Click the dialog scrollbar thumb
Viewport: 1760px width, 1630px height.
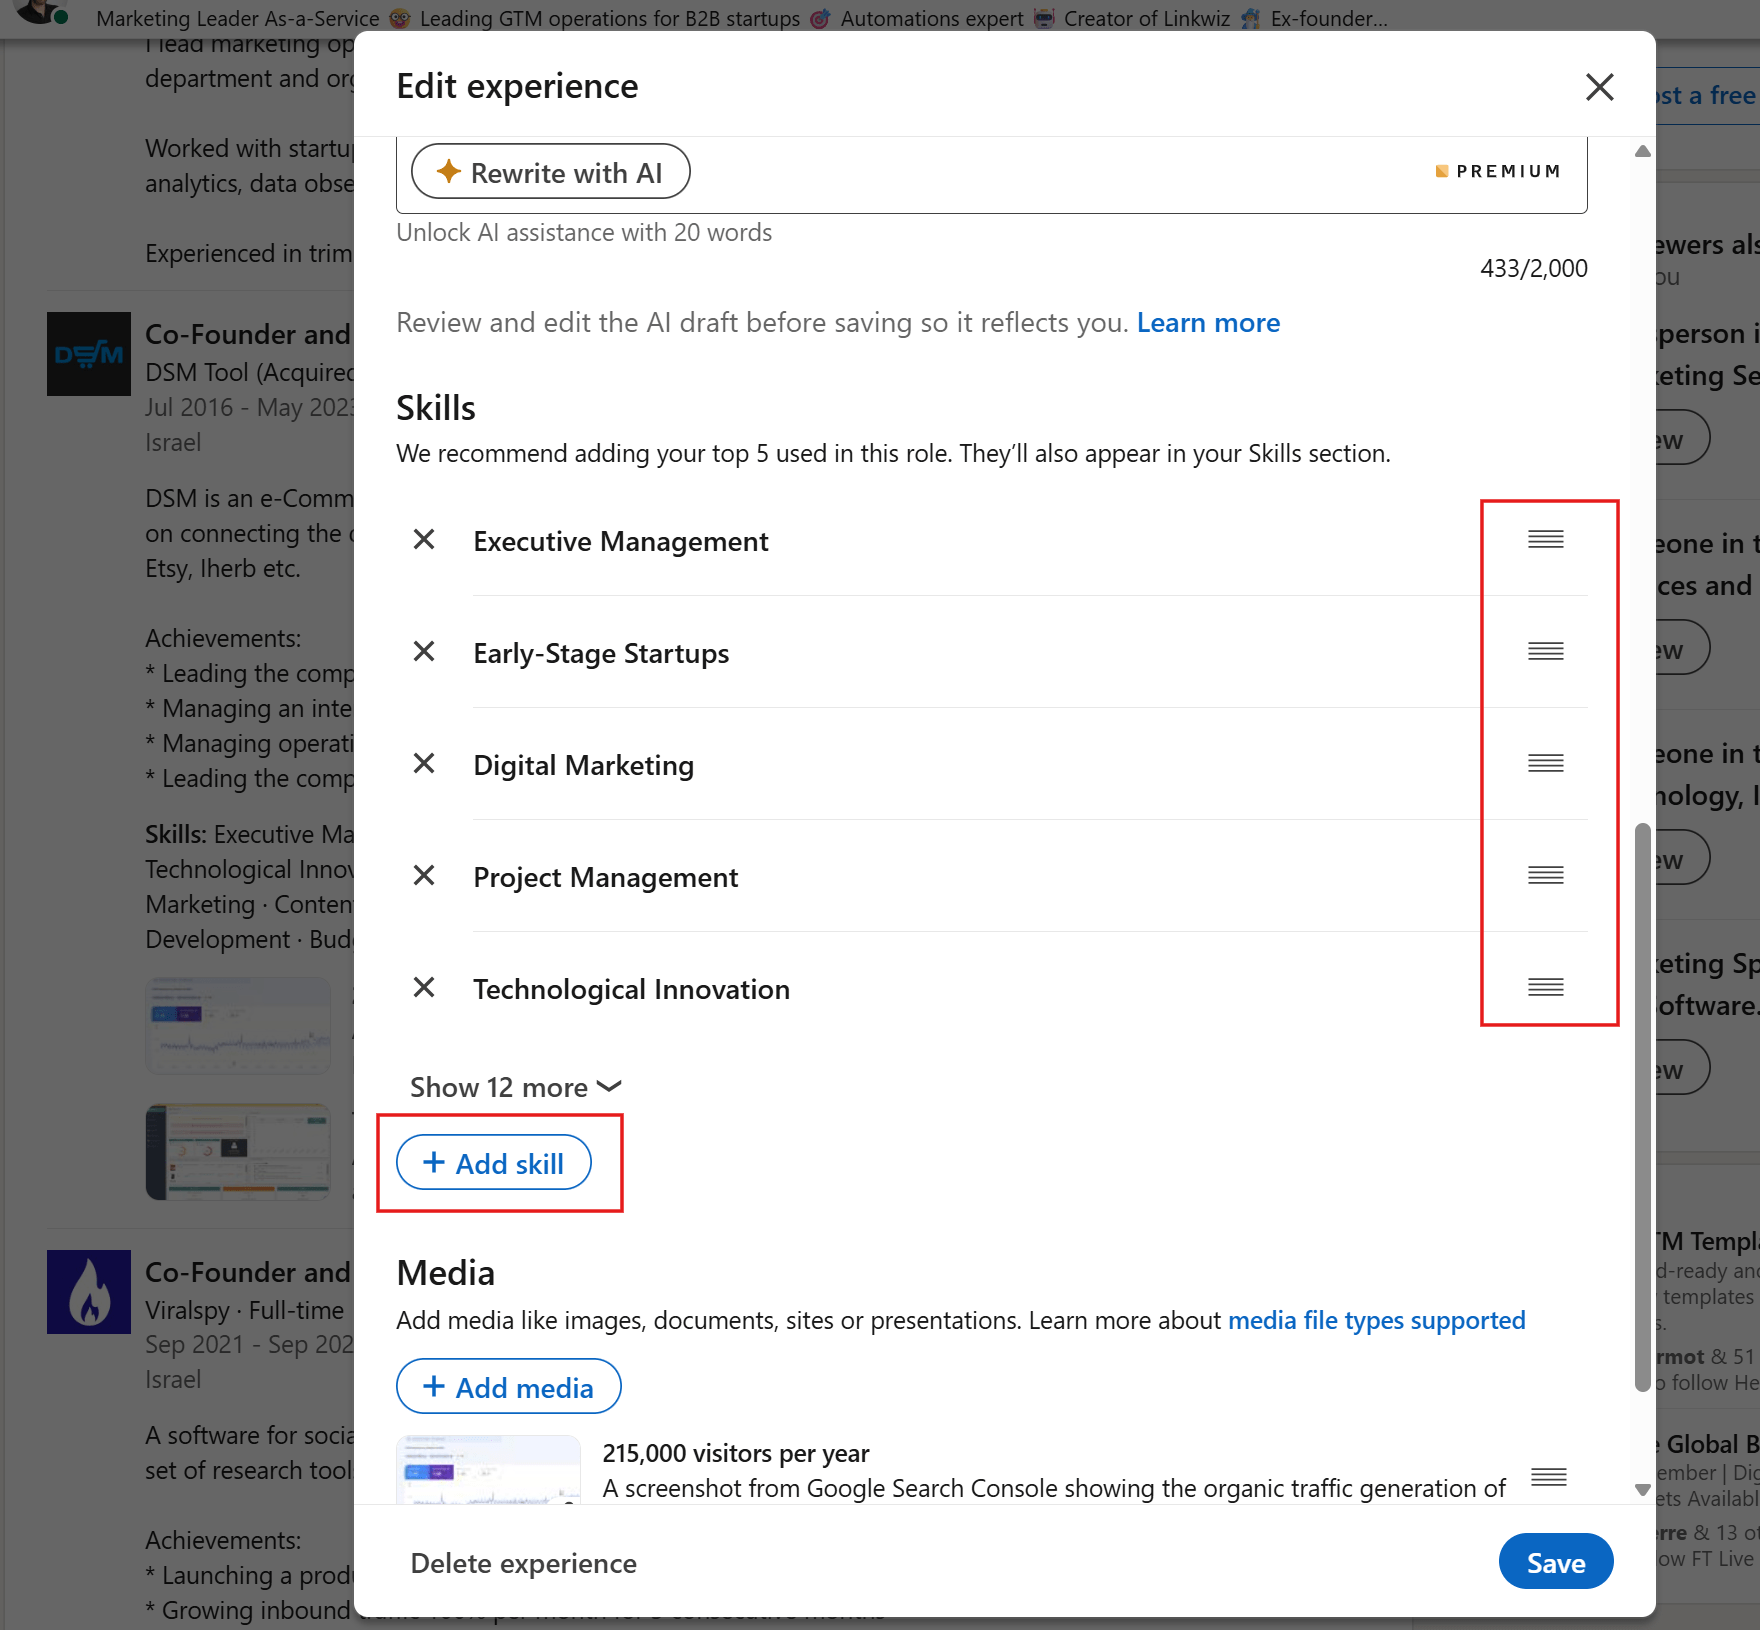coord(1642,1107)
